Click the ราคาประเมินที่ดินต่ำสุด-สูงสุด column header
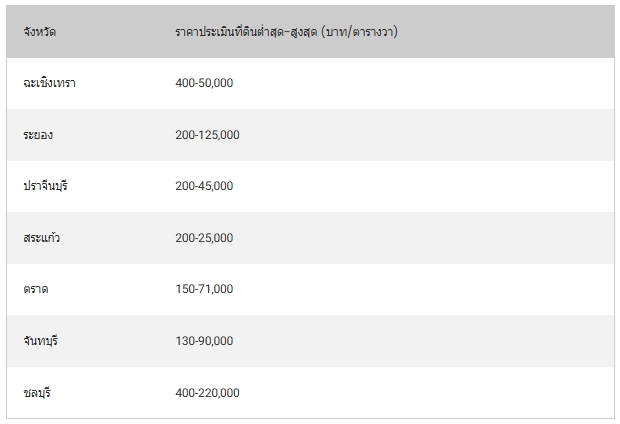The height and width of the screenshot is (424, 620). (248, 32)
